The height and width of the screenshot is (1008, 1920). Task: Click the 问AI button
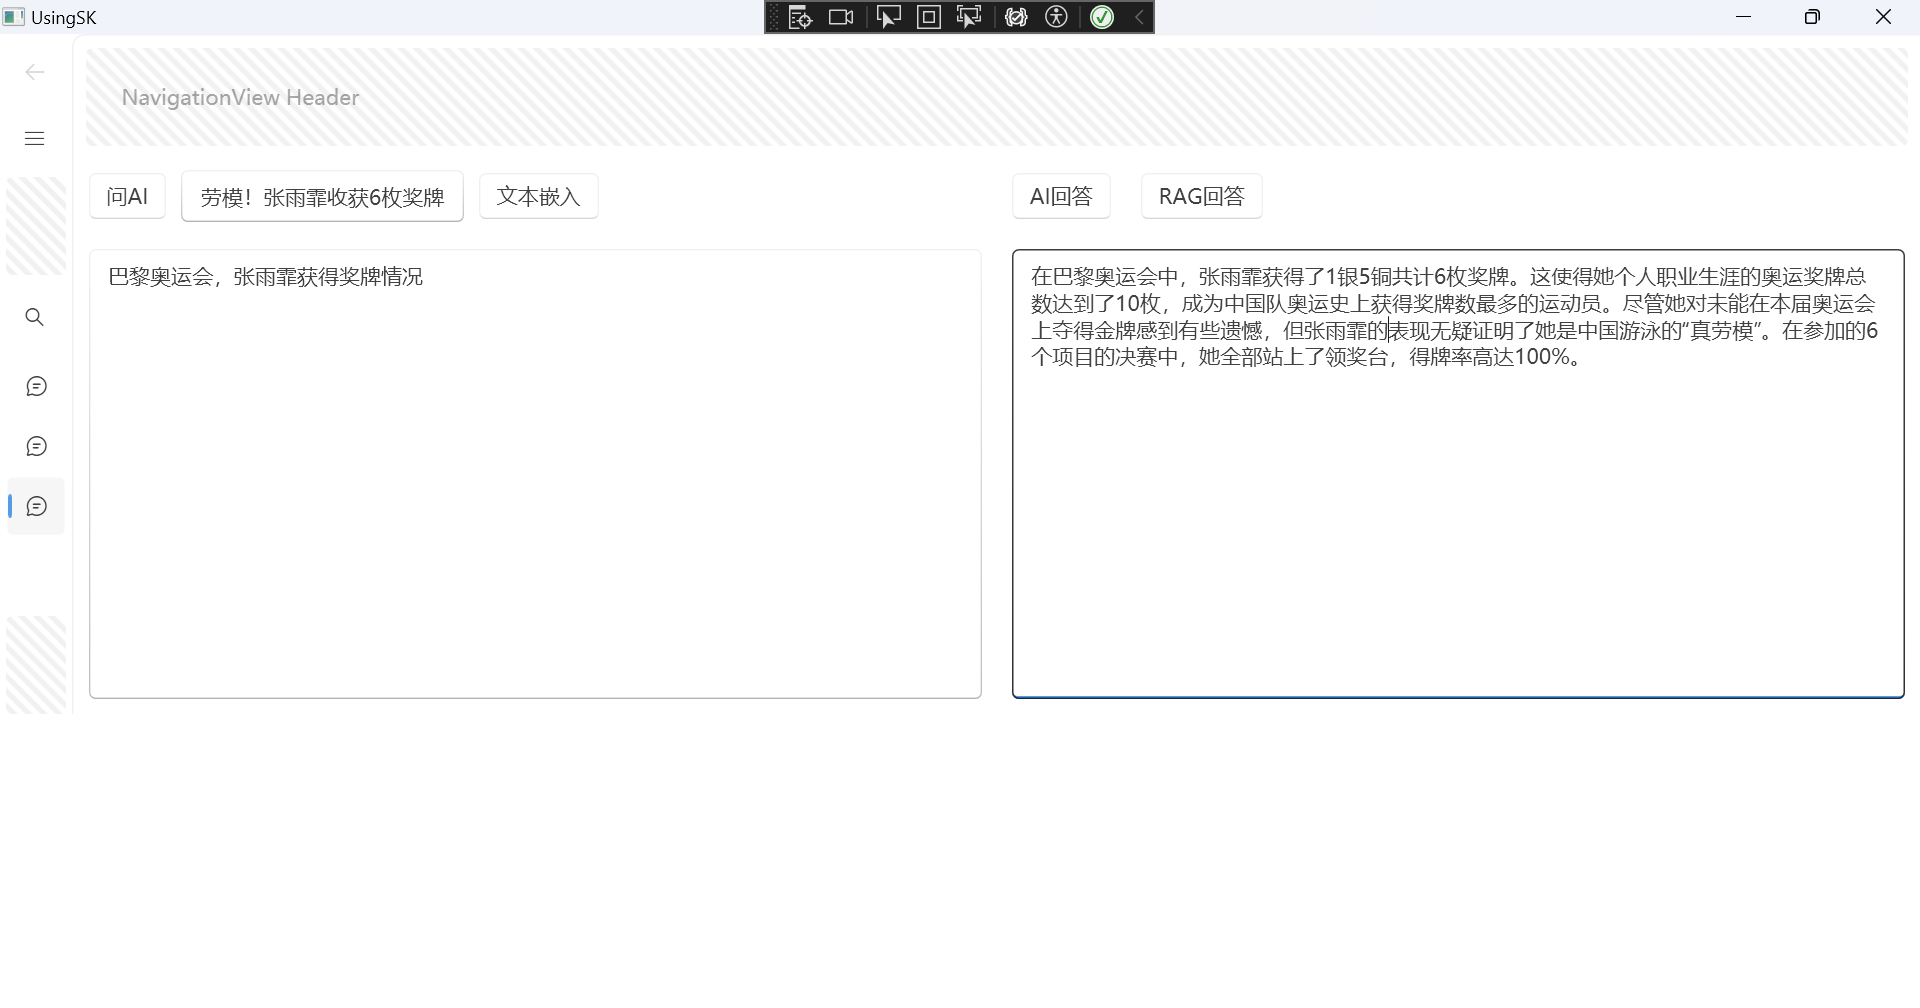[127, 196]
